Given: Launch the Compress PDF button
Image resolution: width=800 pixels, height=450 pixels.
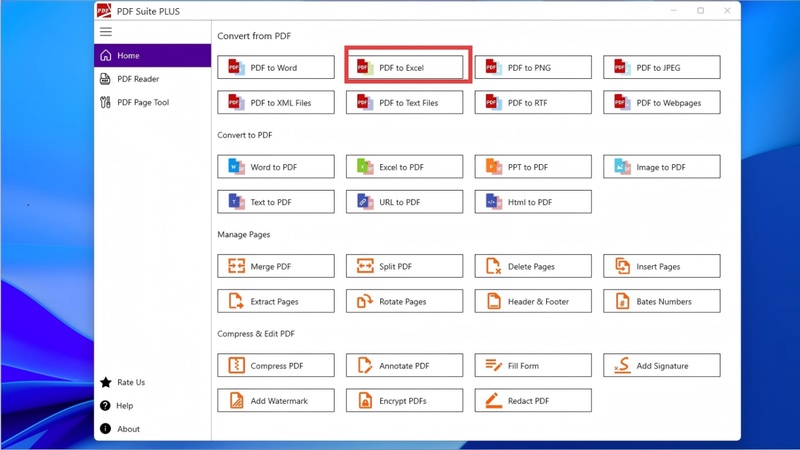Looking at the screenshot, I should [276, 365].
